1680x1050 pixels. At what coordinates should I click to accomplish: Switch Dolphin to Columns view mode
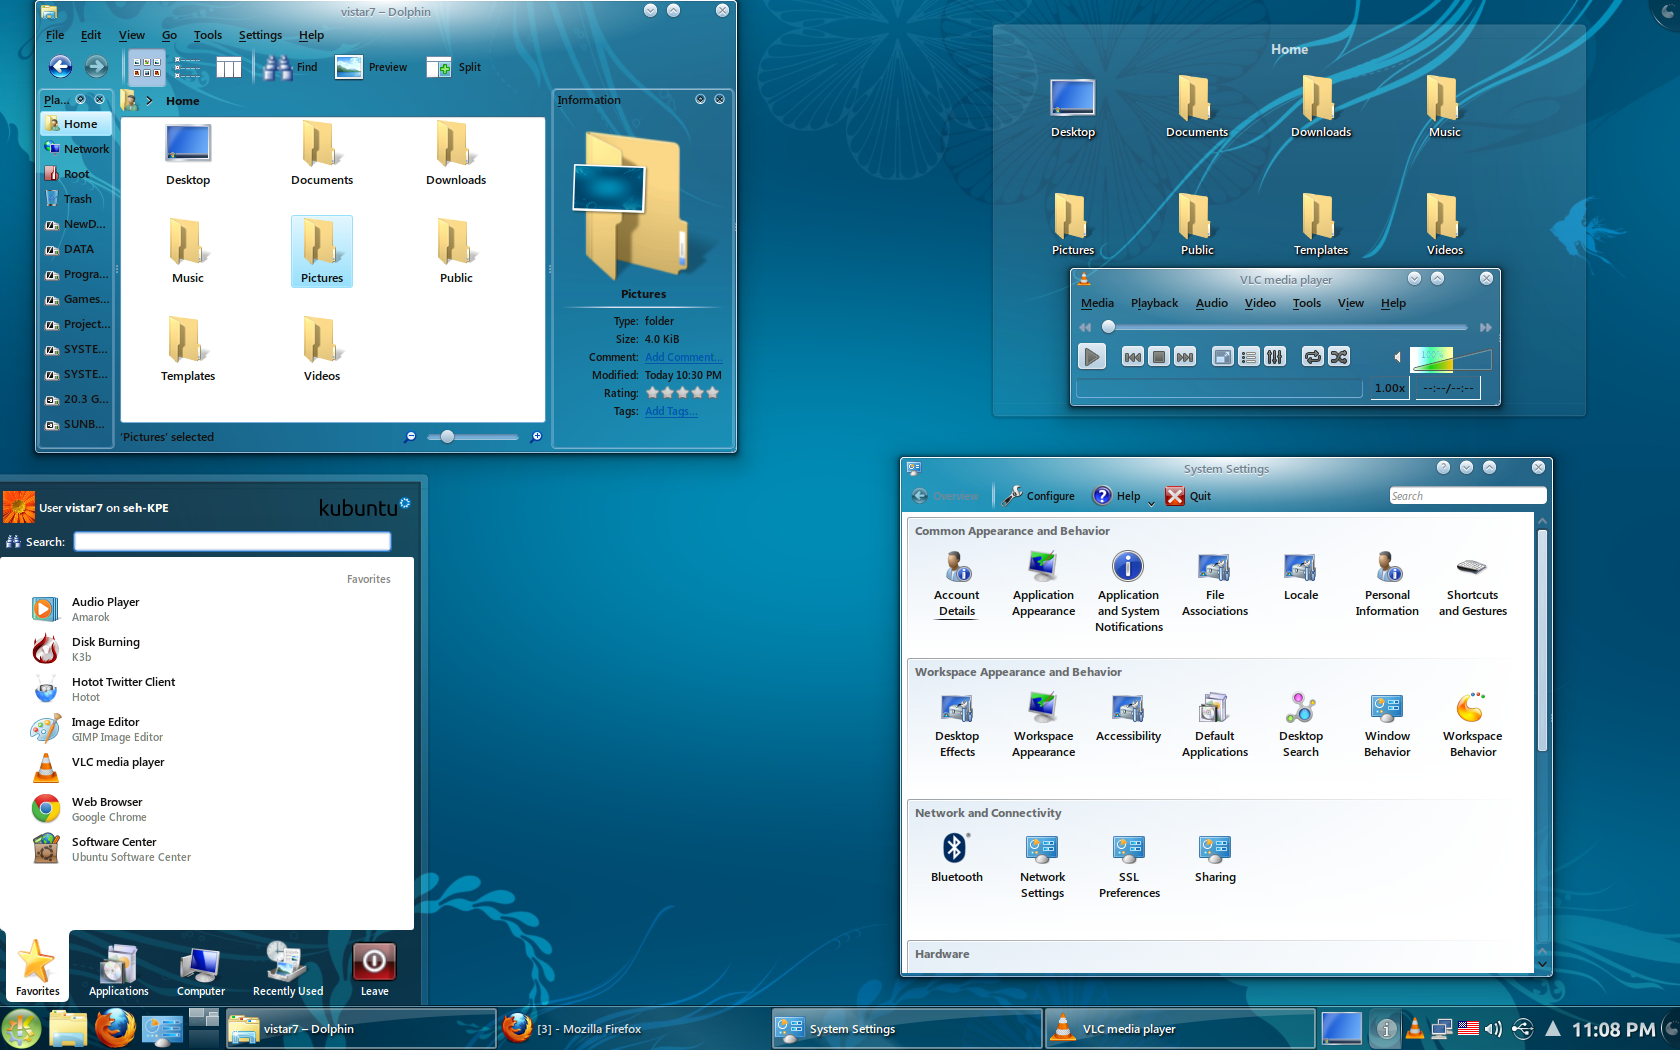[229, 67]
